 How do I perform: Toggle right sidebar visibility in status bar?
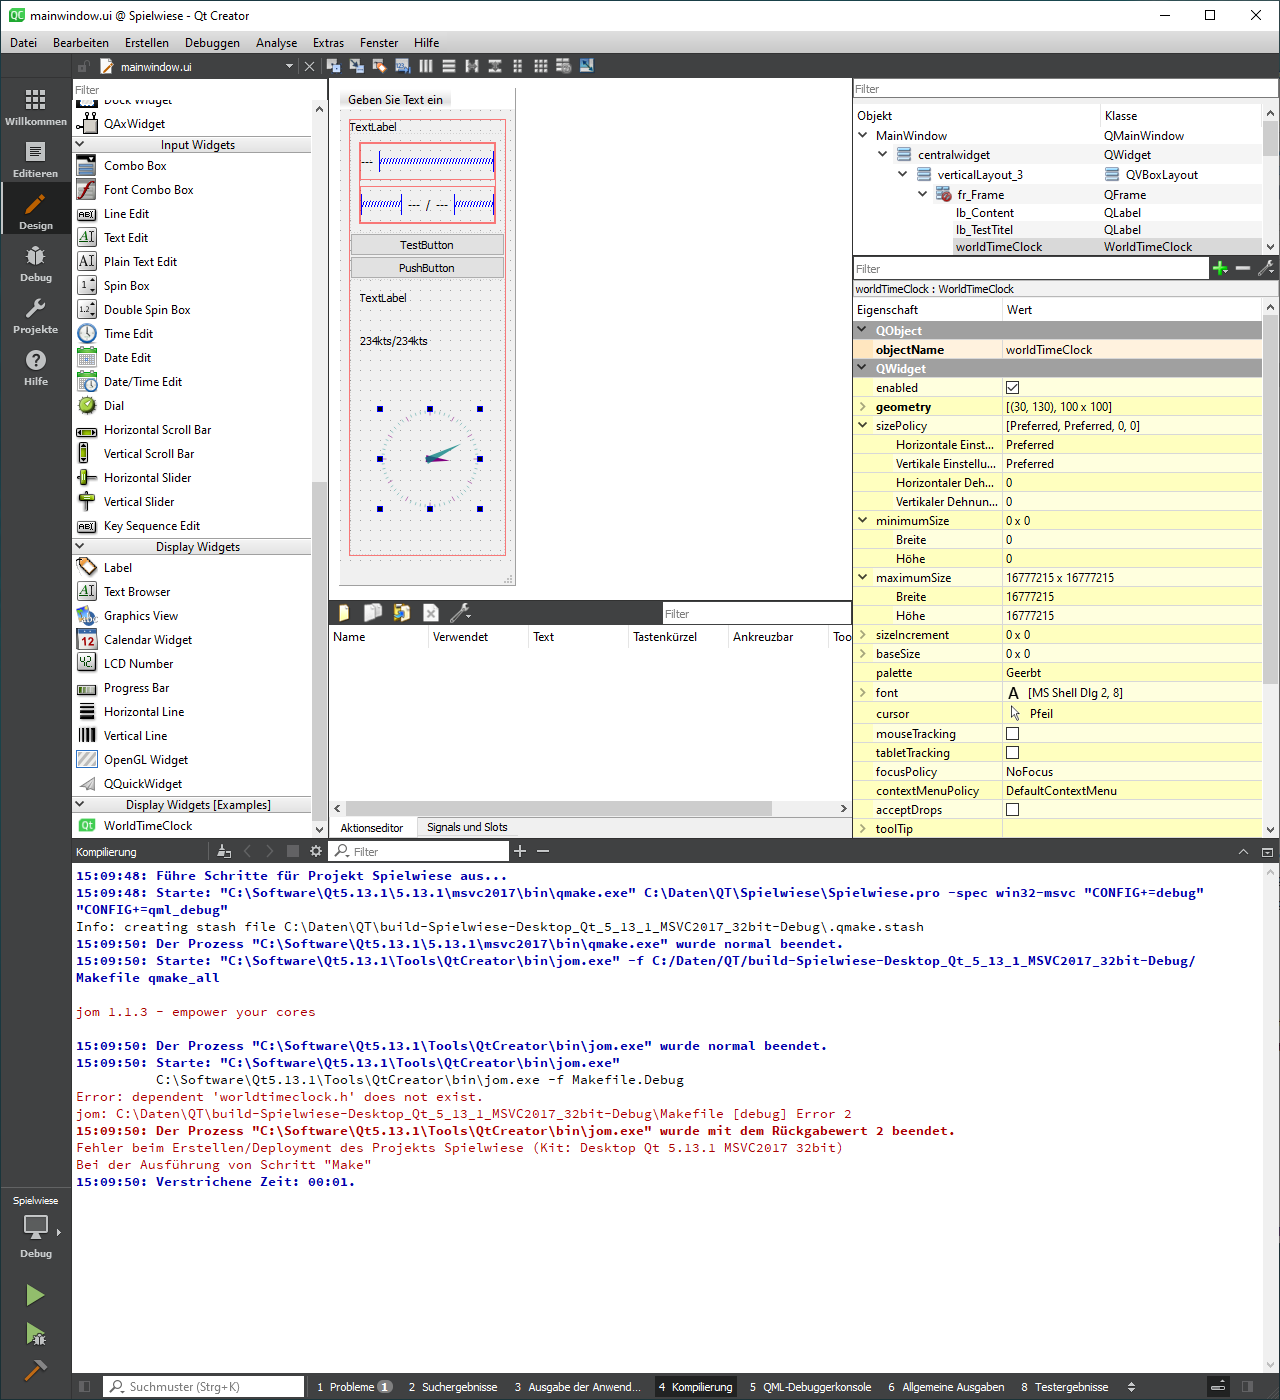[1247, 1387]
